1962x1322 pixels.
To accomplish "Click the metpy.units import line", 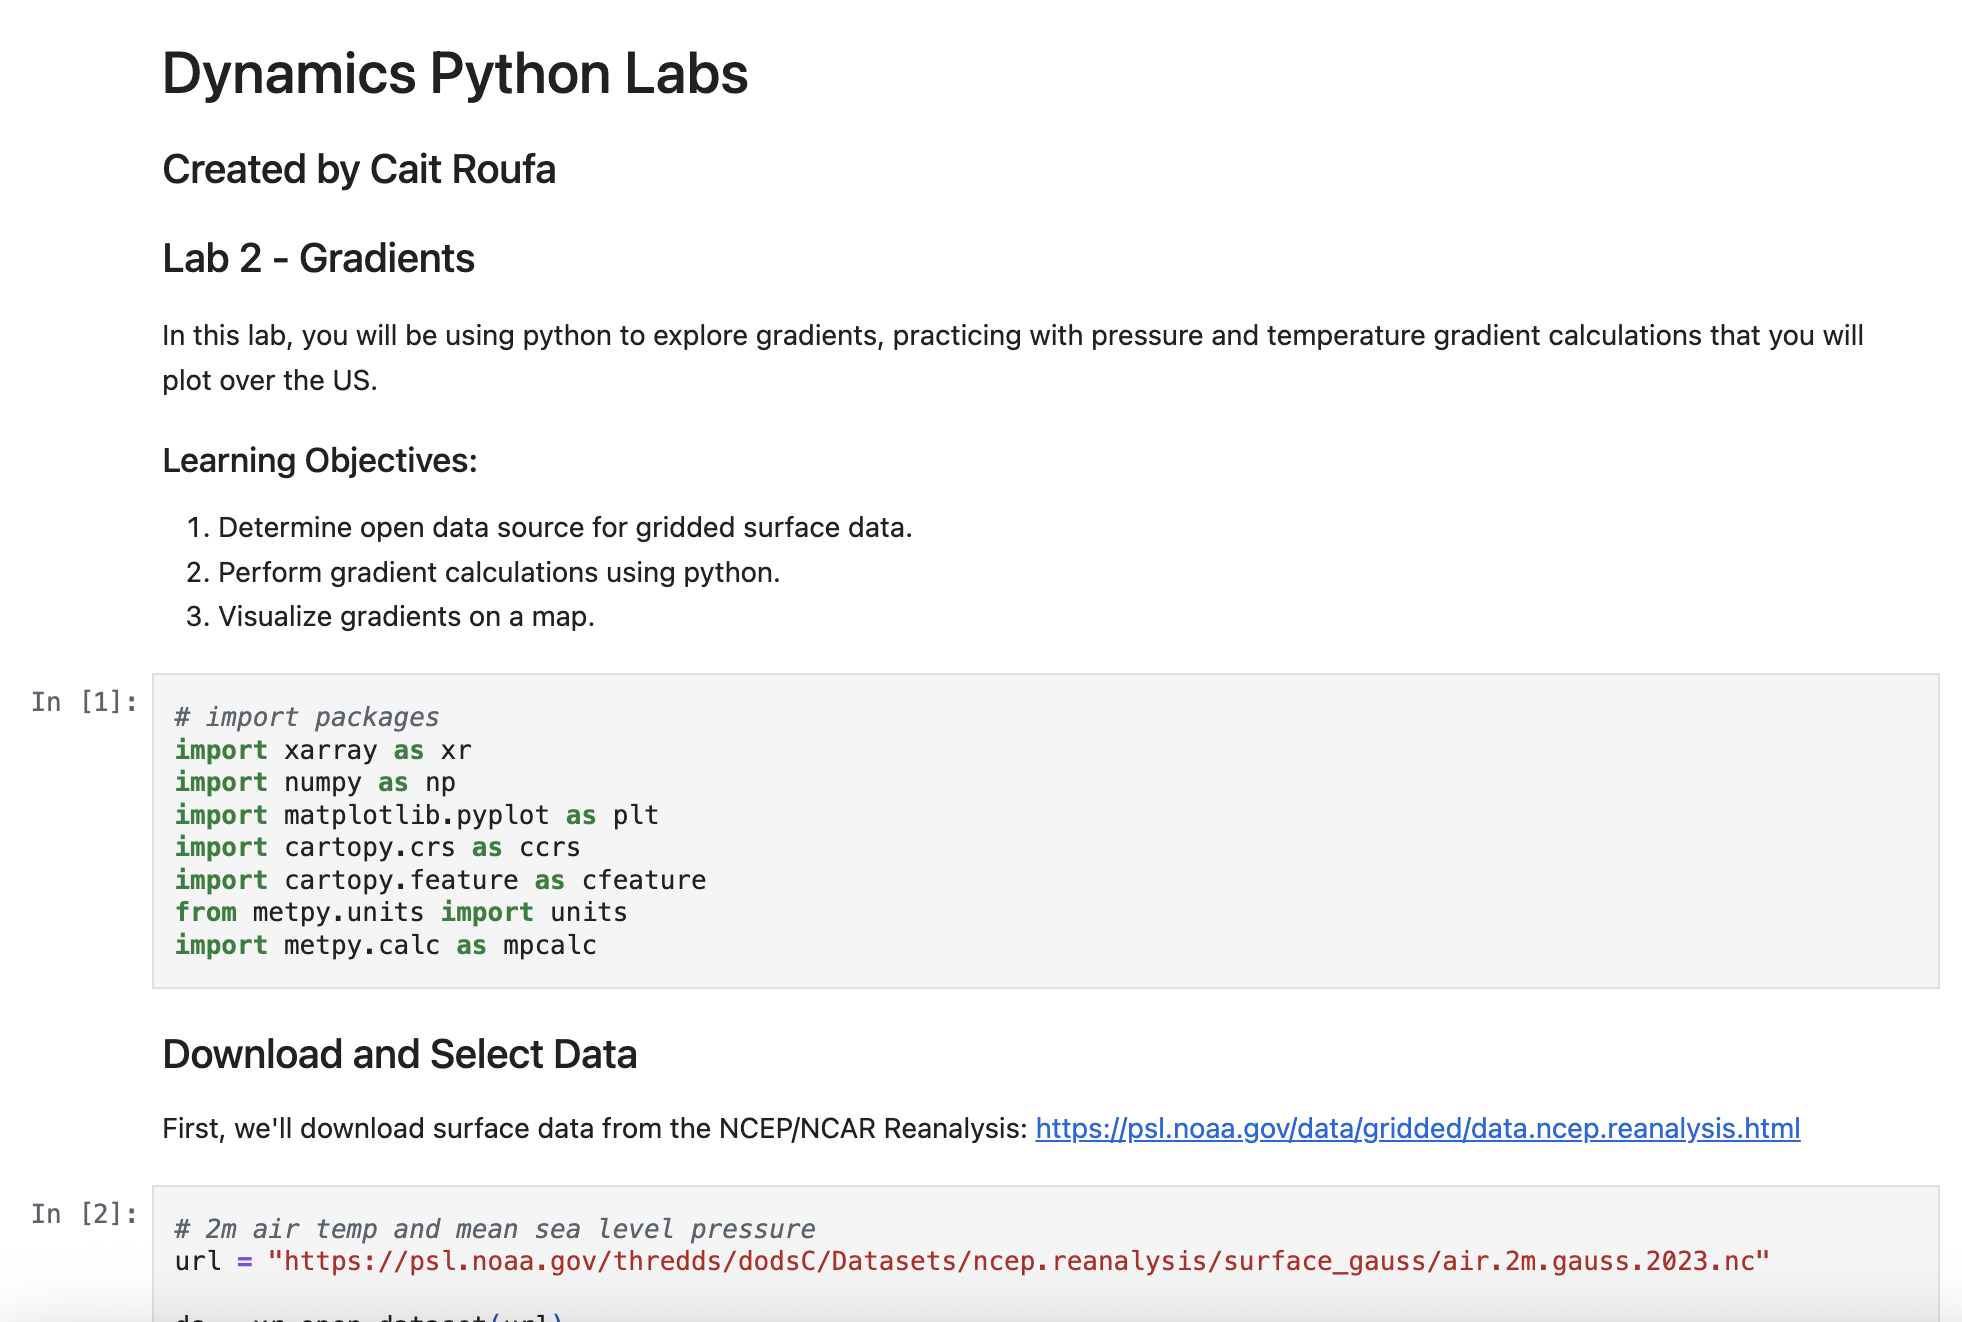I will click(401, 912).
